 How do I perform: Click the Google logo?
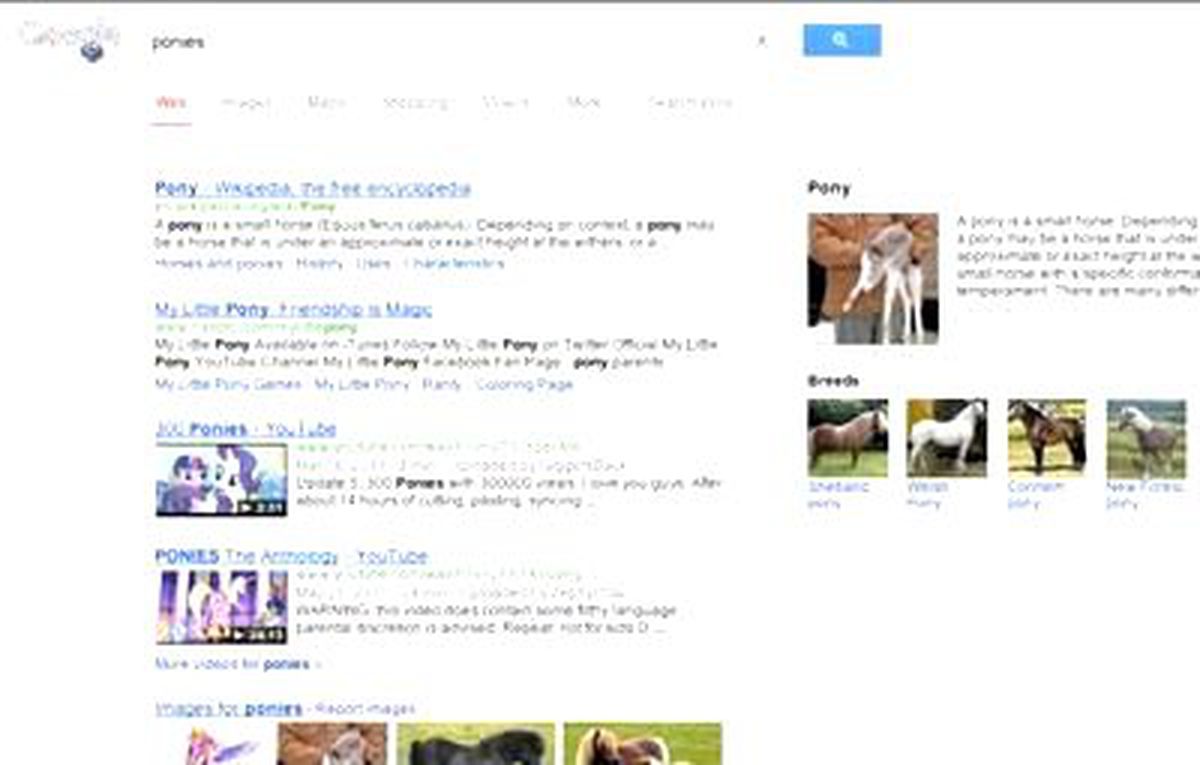tap(69, 40)
